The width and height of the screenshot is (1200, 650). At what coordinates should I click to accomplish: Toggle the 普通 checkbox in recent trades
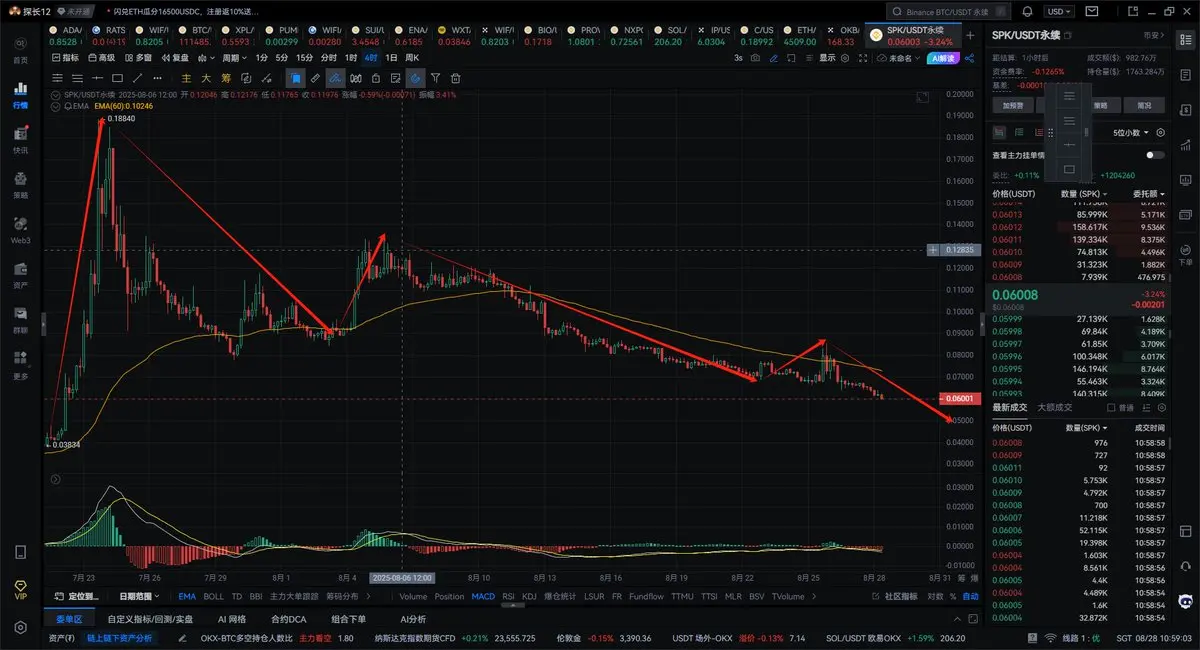click(x=1112, y=407)
